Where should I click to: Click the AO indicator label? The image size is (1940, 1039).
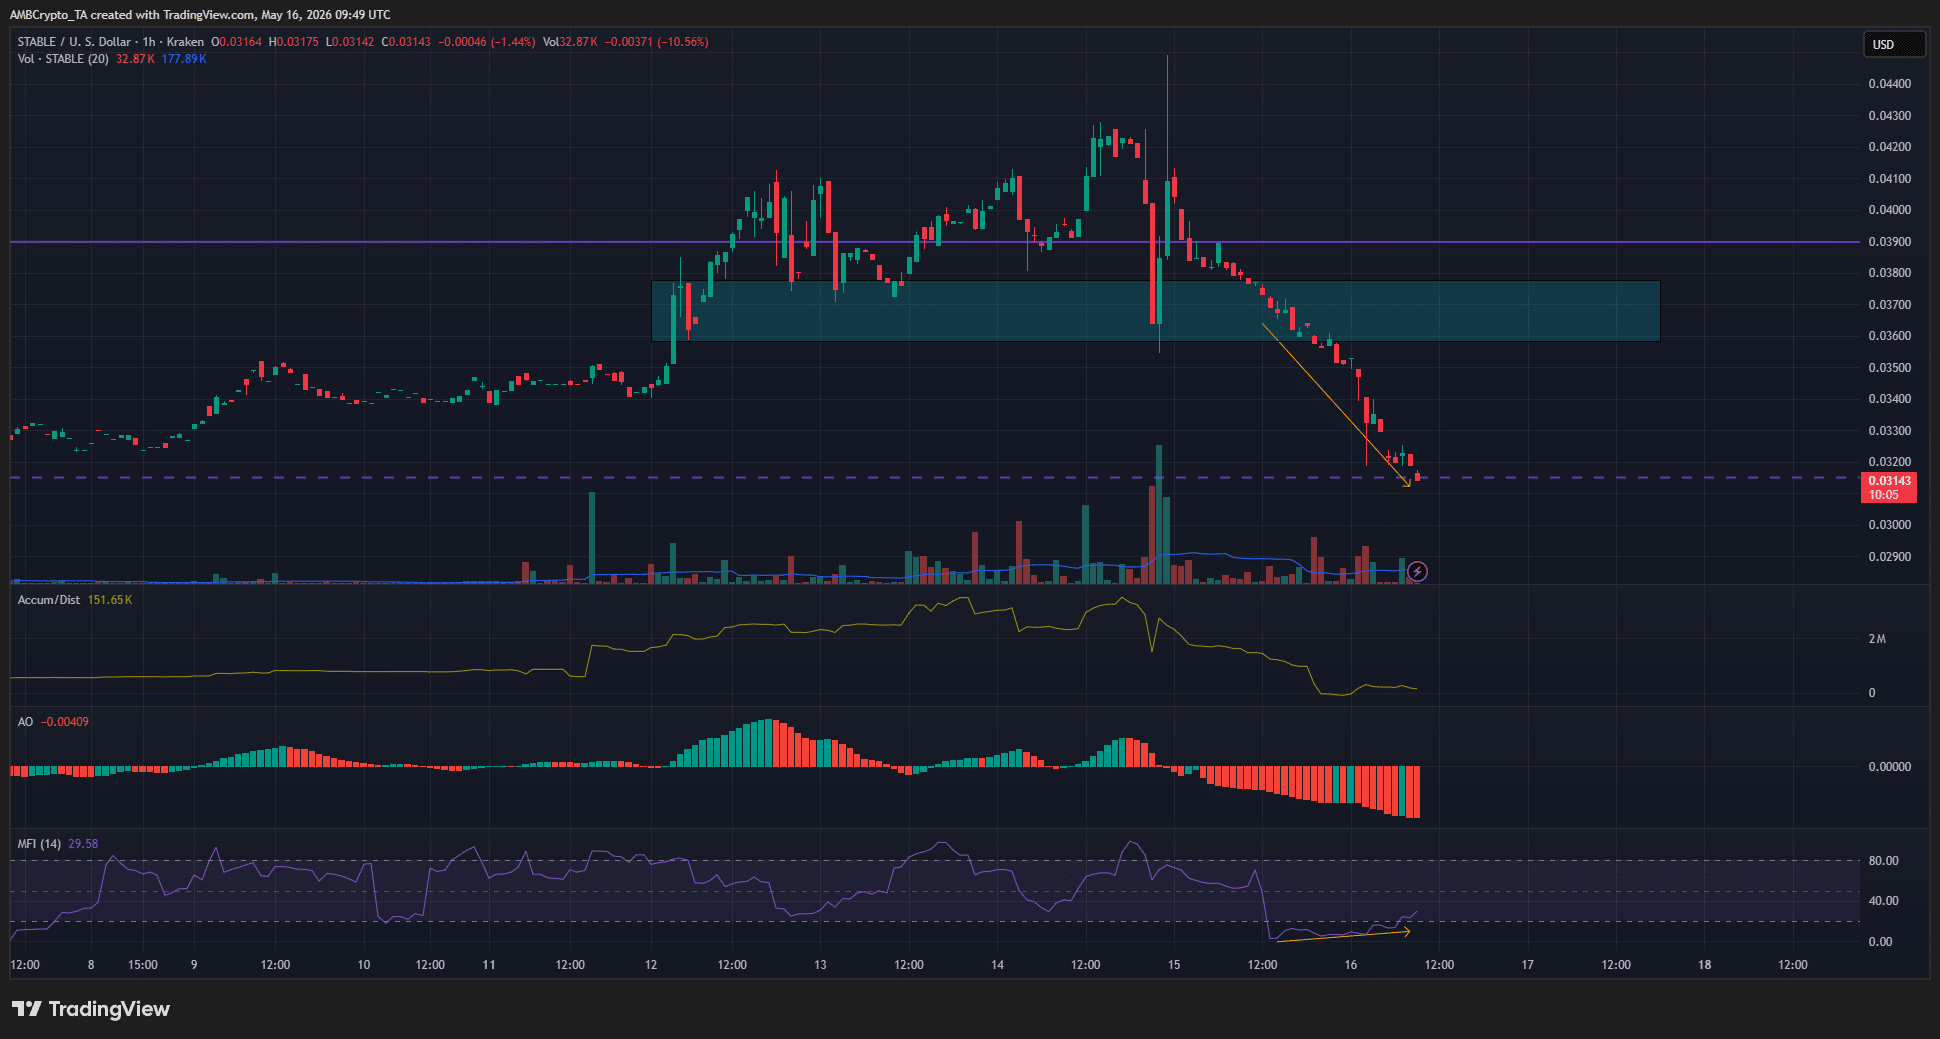[x=25, y=722]
